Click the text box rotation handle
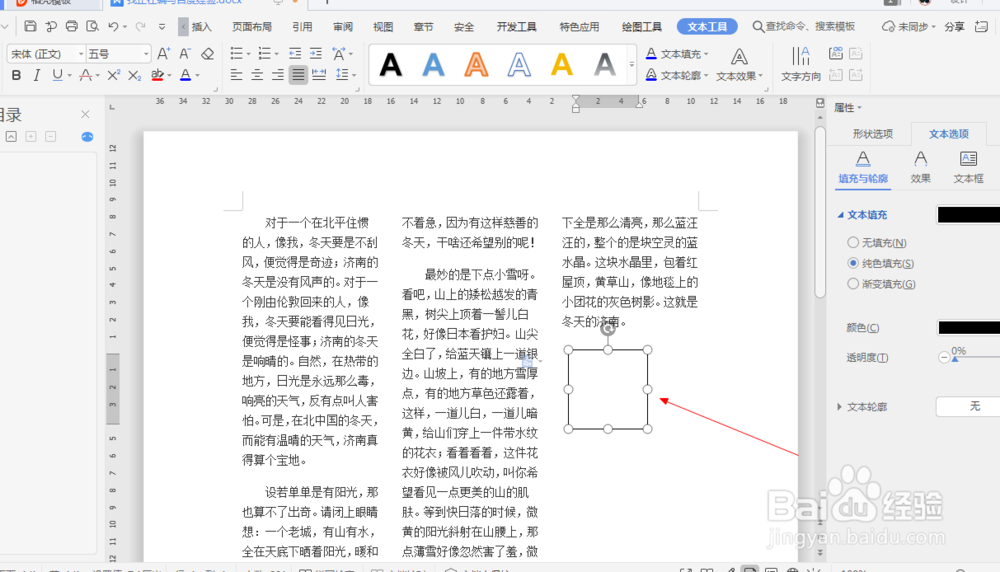1000x572 pixels. point(608,328)
